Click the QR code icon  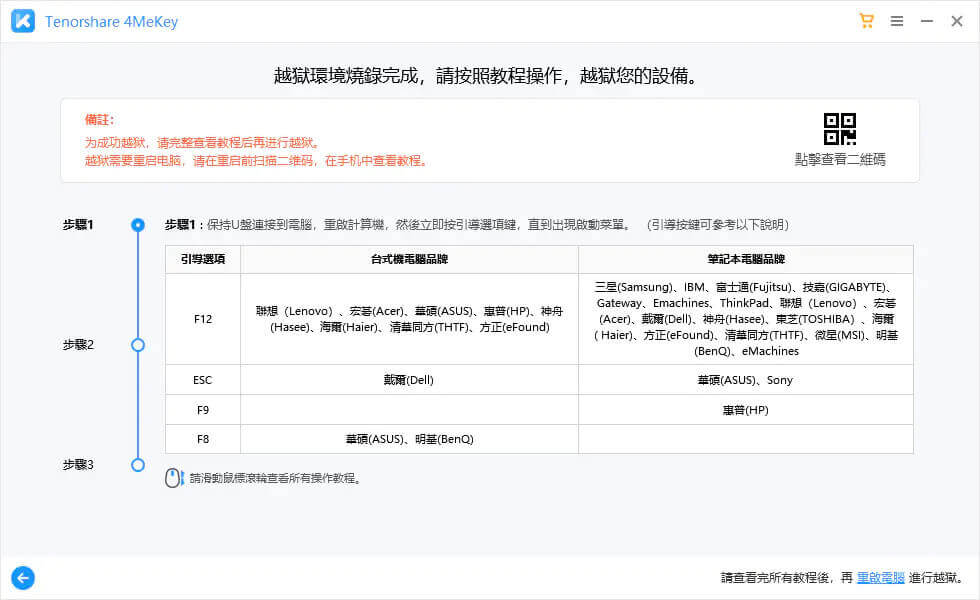click(x=839, y=129)
